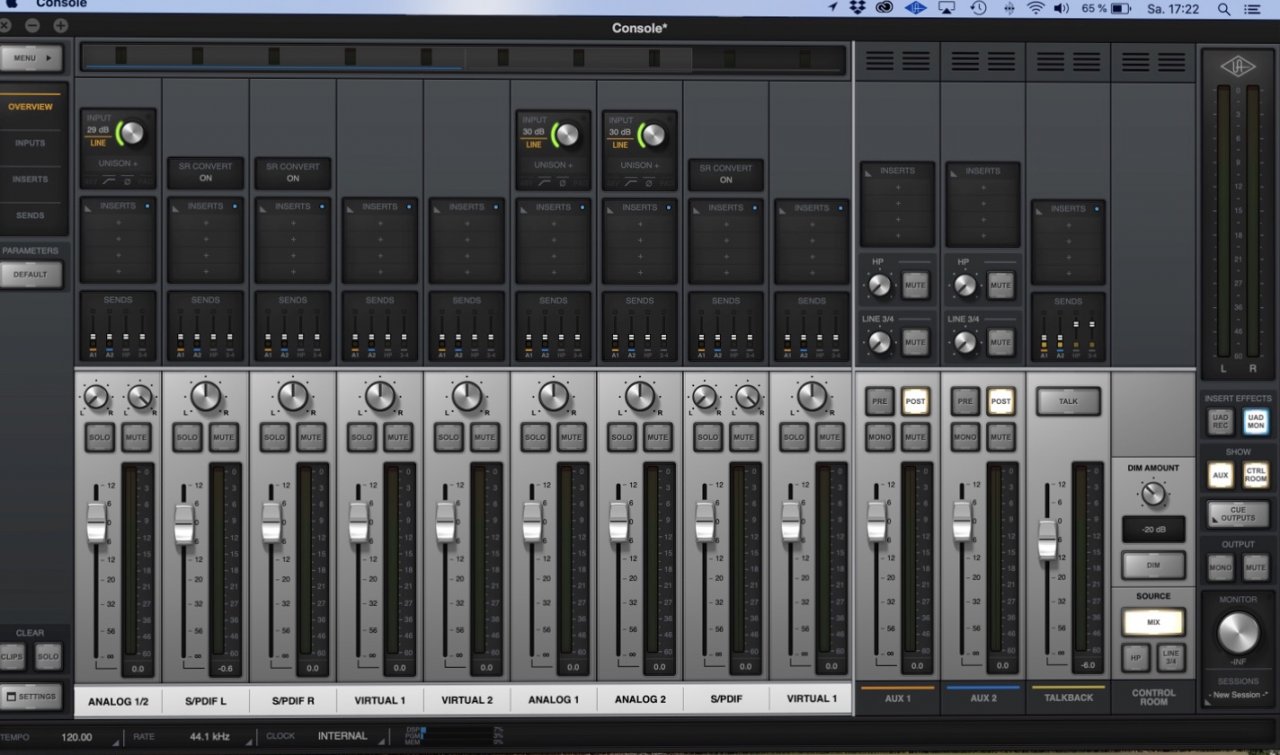Click the DEFAULT parameters button
The height and width of the screenshot is (755, 1280).
click(30, 274)
